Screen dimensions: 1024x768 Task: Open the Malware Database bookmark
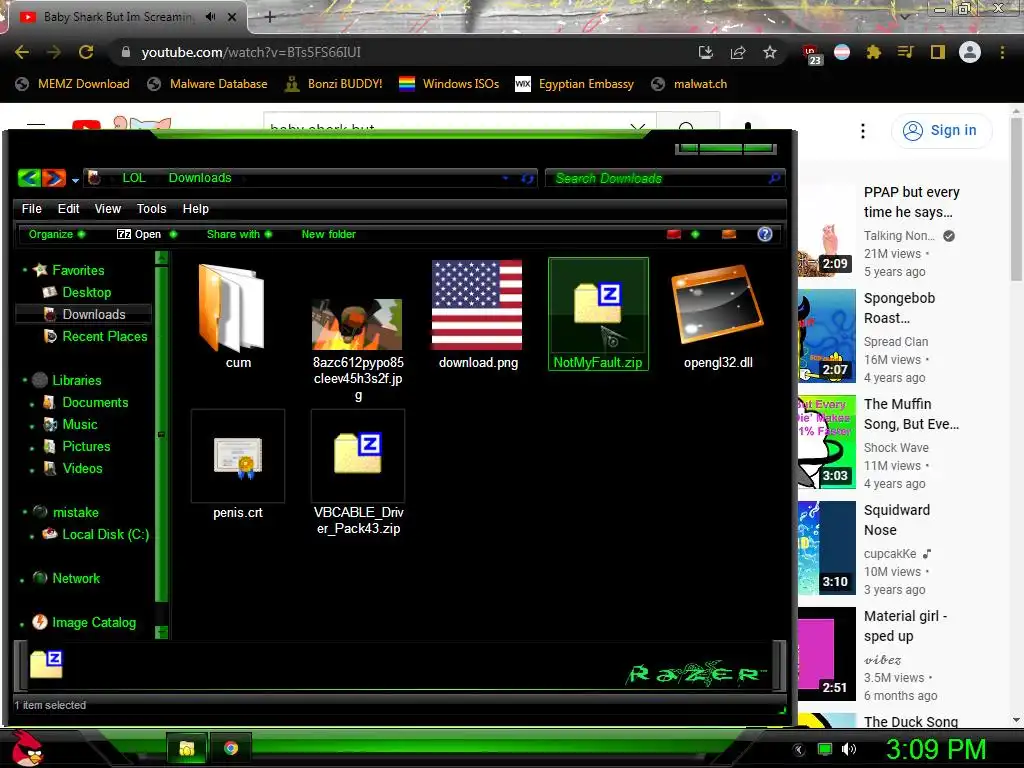pos(208,84)
